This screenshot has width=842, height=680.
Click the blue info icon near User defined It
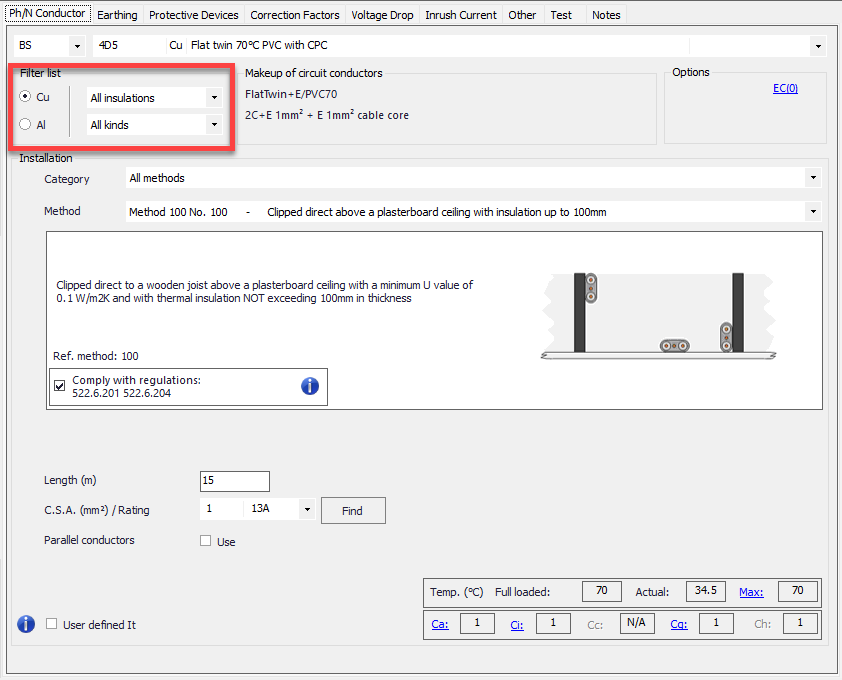[27, 625]
